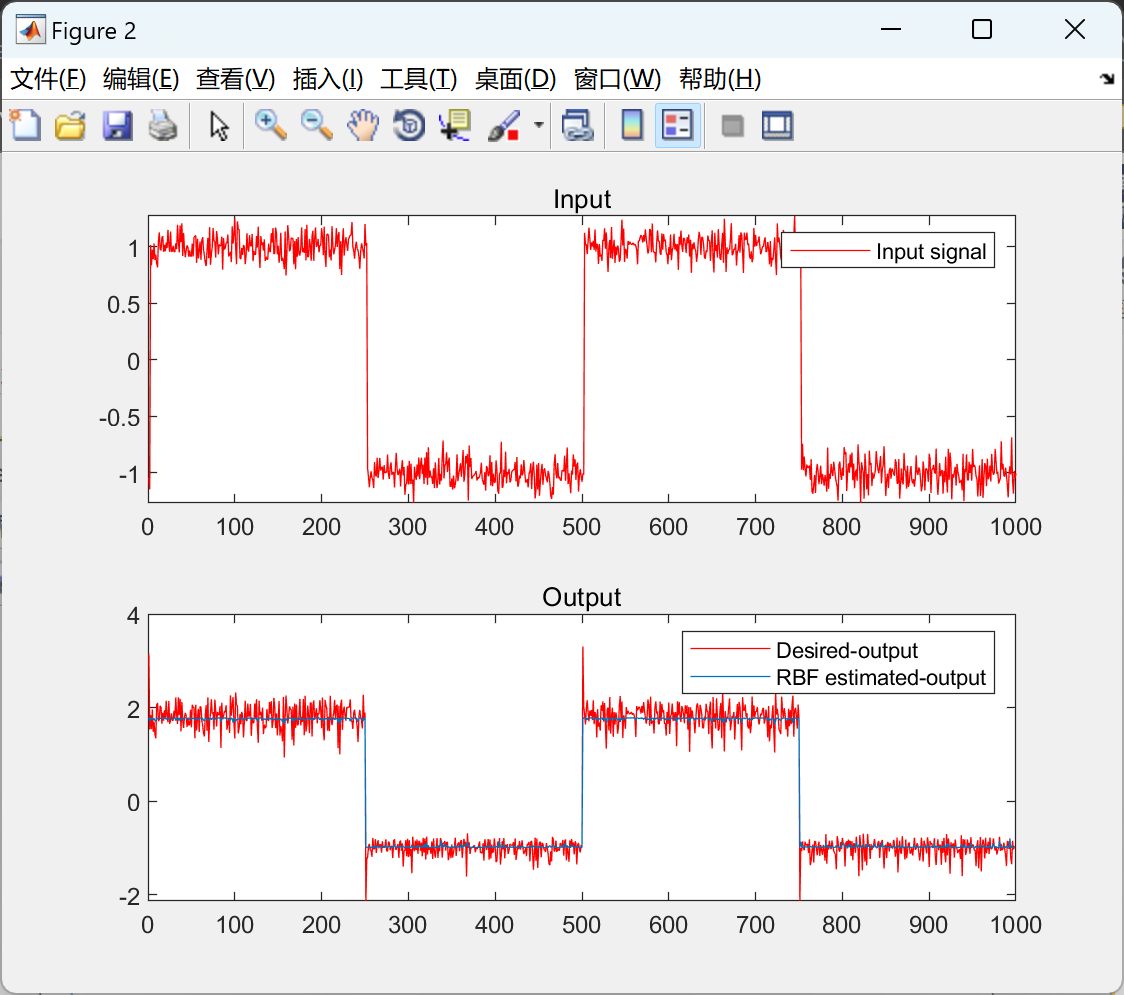Open the 编辑(E) menu

point(140,79)
